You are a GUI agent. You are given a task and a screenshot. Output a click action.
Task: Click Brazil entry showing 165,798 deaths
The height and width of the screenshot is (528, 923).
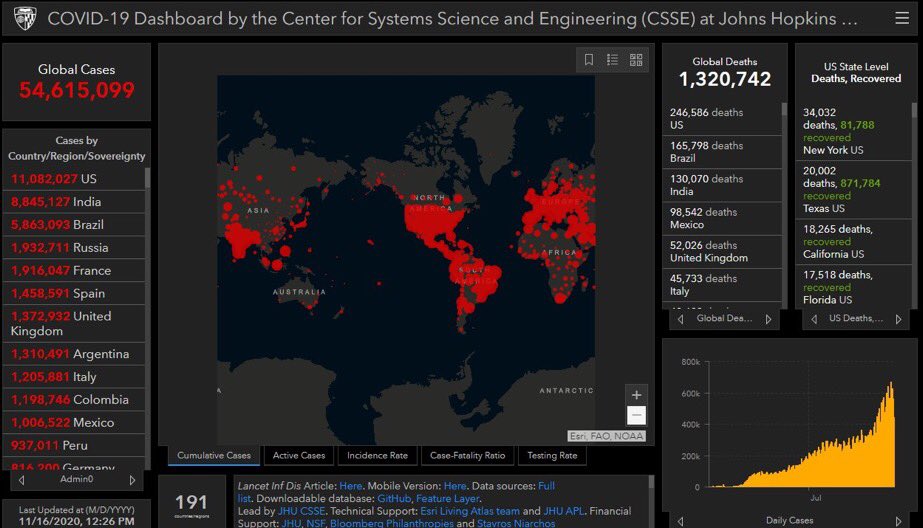[x=722, y=152]
